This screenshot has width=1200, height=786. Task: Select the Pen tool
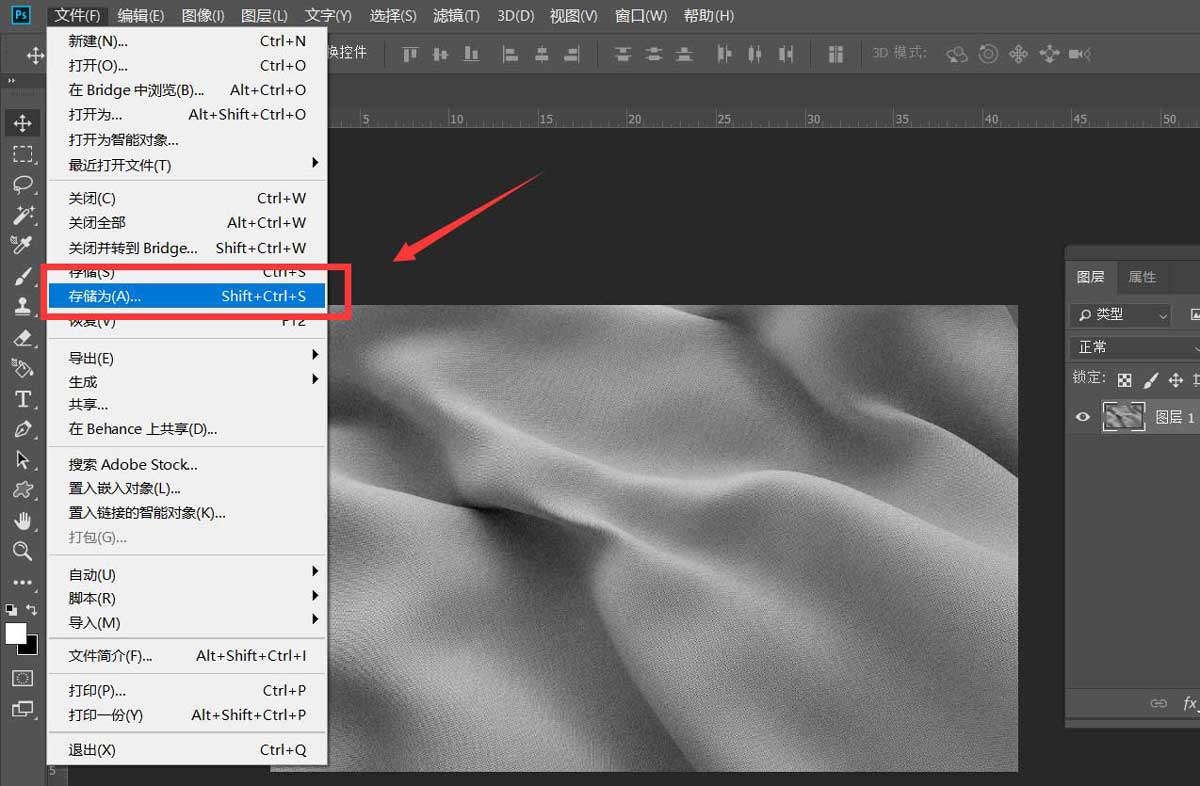pos(22,429)
